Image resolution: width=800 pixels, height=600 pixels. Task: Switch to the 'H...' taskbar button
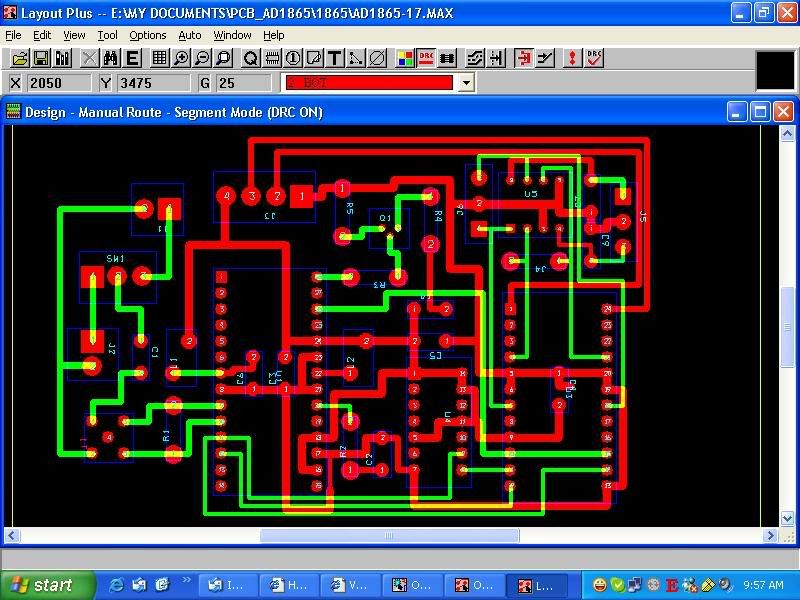coord(289,586)
